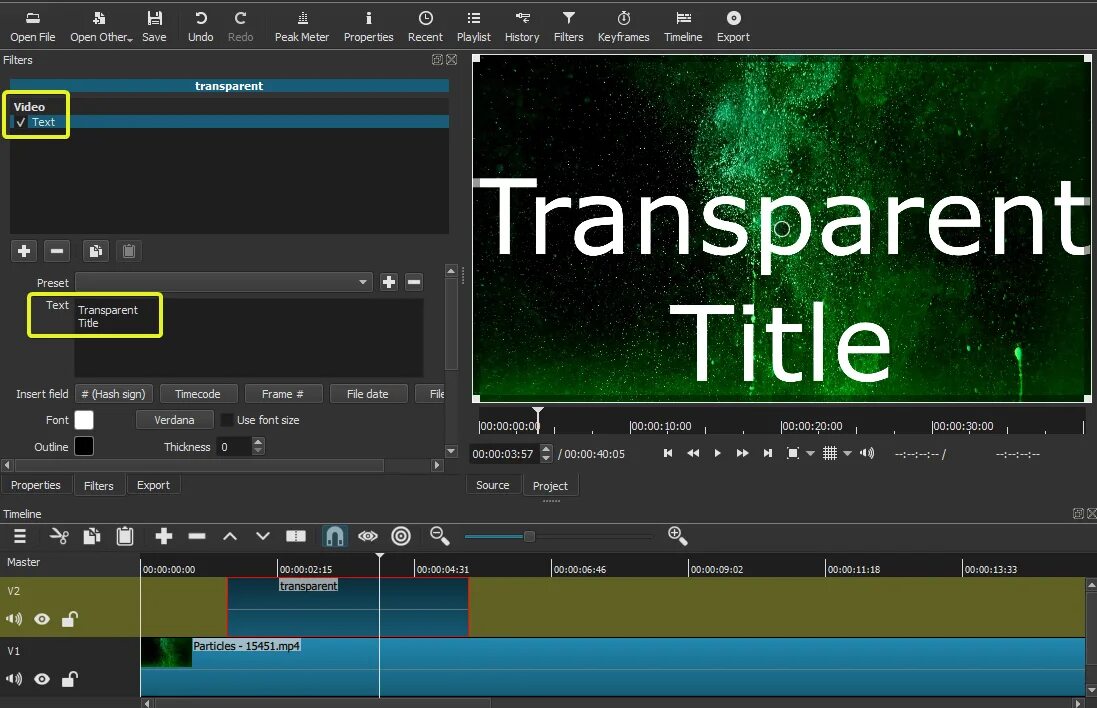
Task: Switch to the Source tab
Action: pyautogui.click(x=493, y=485)
